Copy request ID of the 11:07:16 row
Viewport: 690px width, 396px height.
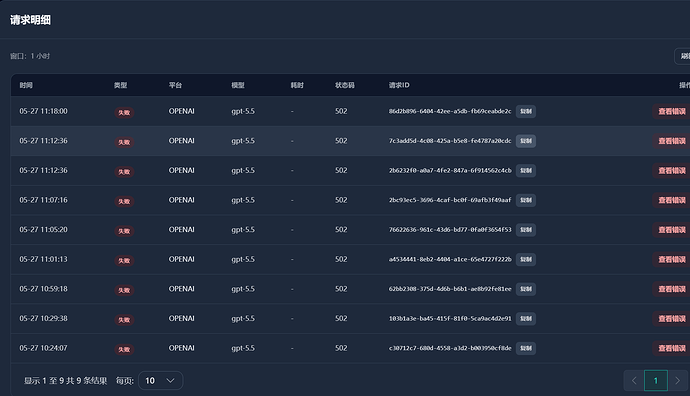point(526,200)
